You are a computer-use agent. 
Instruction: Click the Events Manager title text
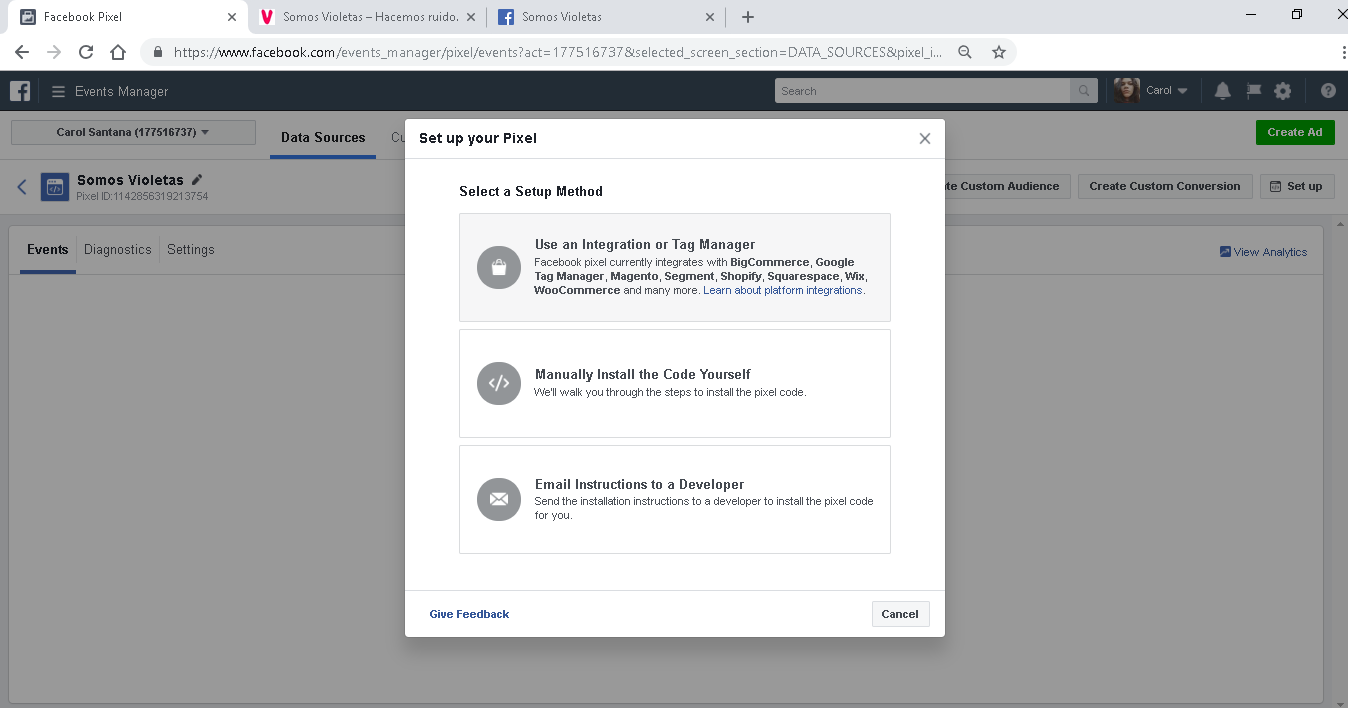pyautogui.click(x=122, y=91)
